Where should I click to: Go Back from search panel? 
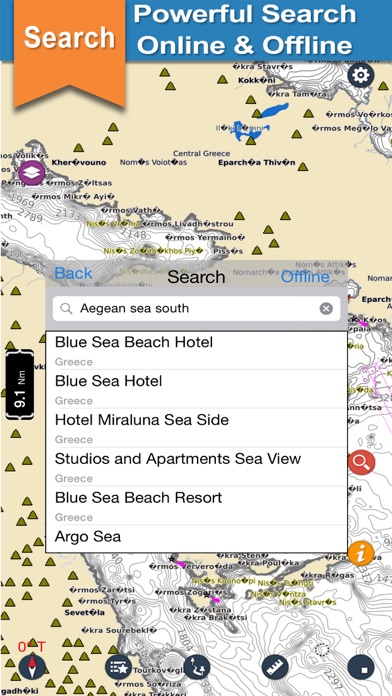[x=73, y=273]
